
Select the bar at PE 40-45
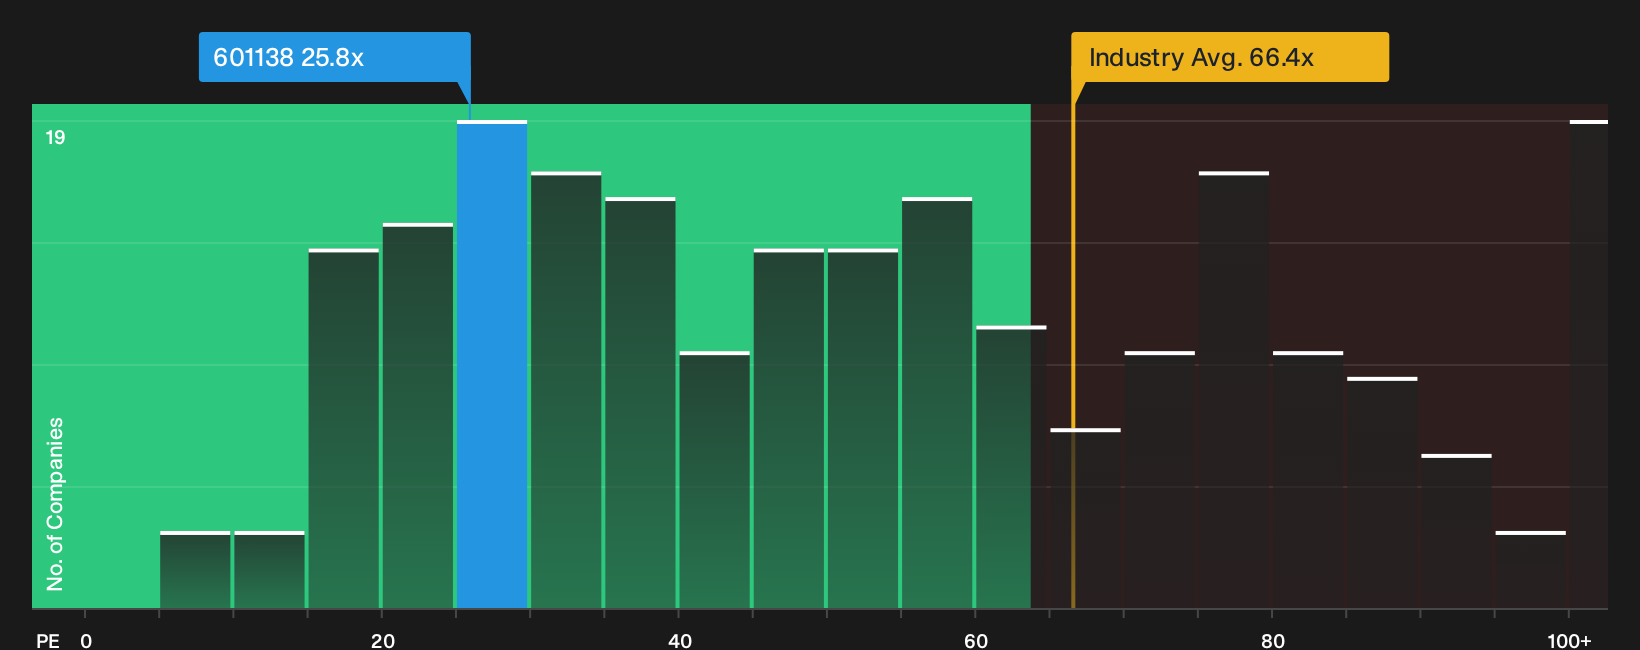[715, 480]
